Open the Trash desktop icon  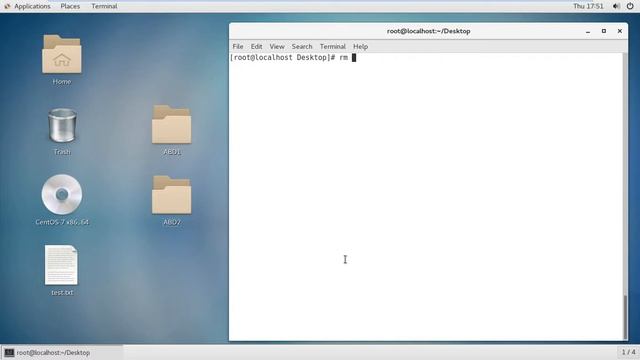tap(62, 125)
